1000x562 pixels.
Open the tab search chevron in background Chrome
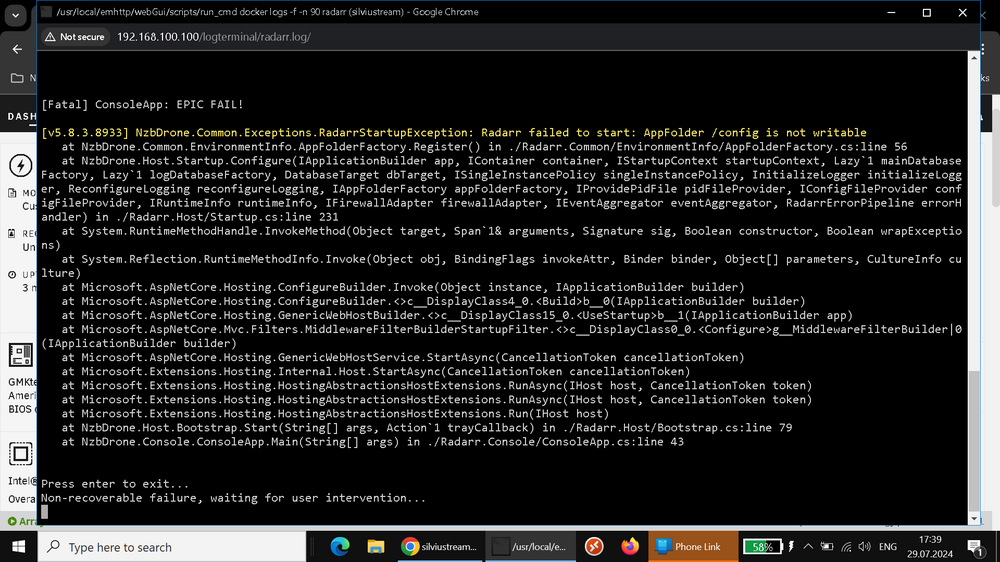point(15,15)
